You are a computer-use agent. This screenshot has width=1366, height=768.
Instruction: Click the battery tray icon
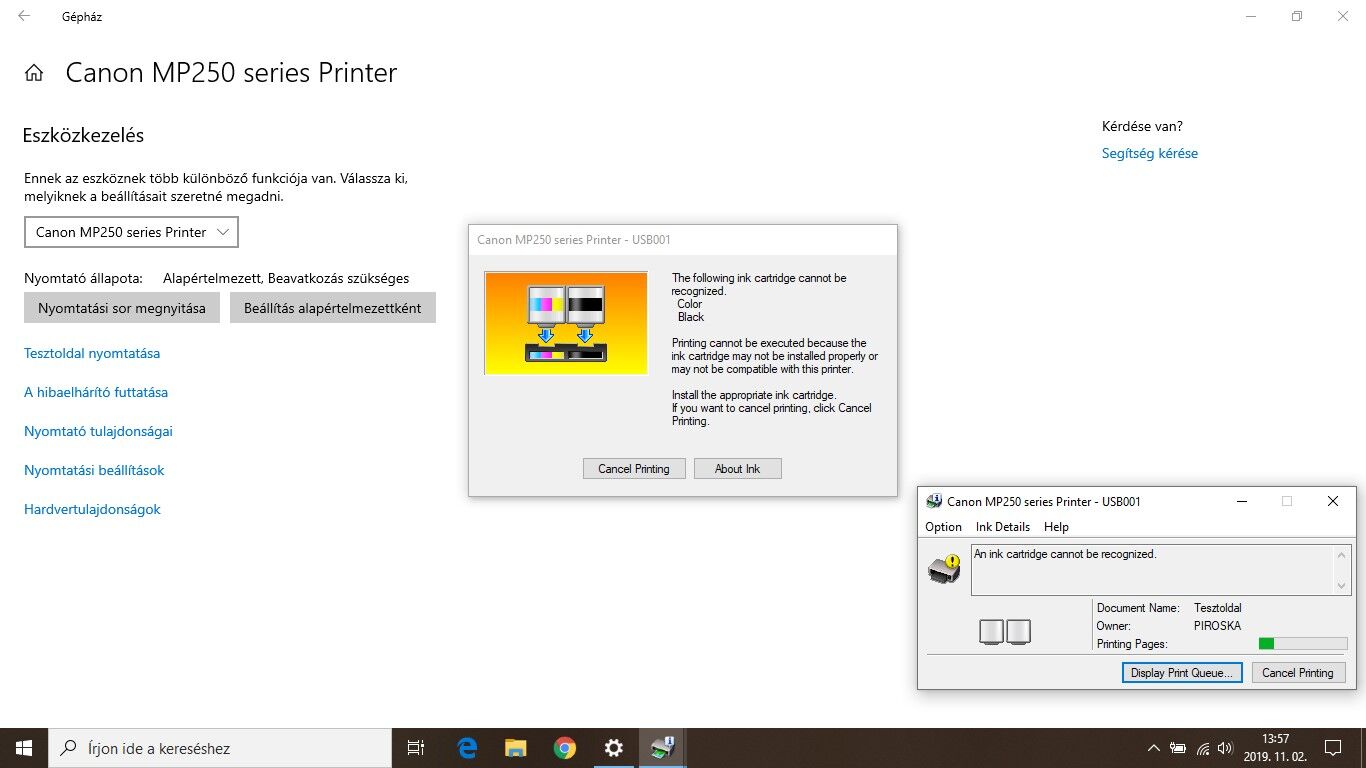[1178, 748]
